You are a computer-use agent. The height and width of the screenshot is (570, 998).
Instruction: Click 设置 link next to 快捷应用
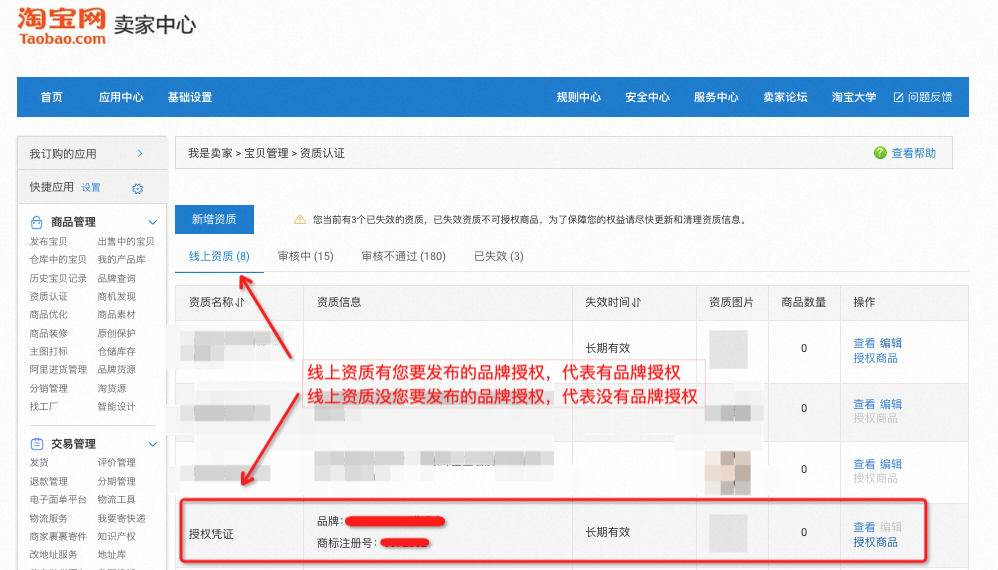pyautogui.click(x=91, y=188)
